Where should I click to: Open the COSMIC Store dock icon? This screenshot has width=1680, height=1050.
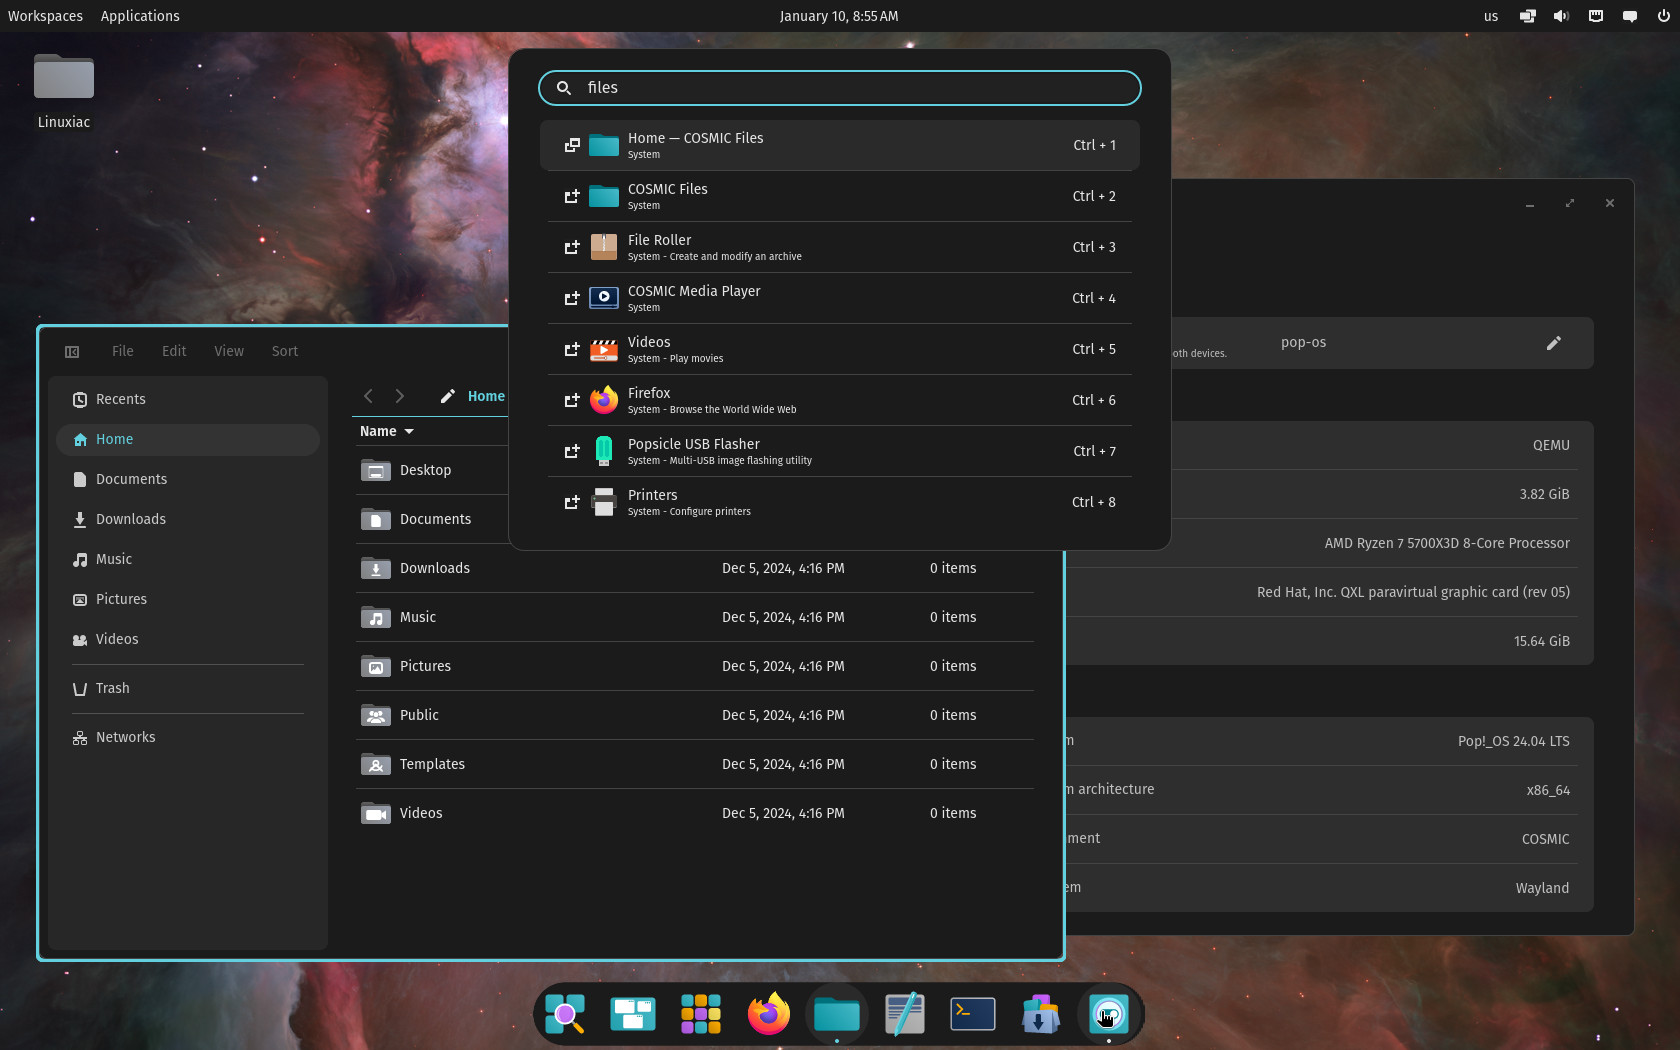[x=1041, y=1014]
